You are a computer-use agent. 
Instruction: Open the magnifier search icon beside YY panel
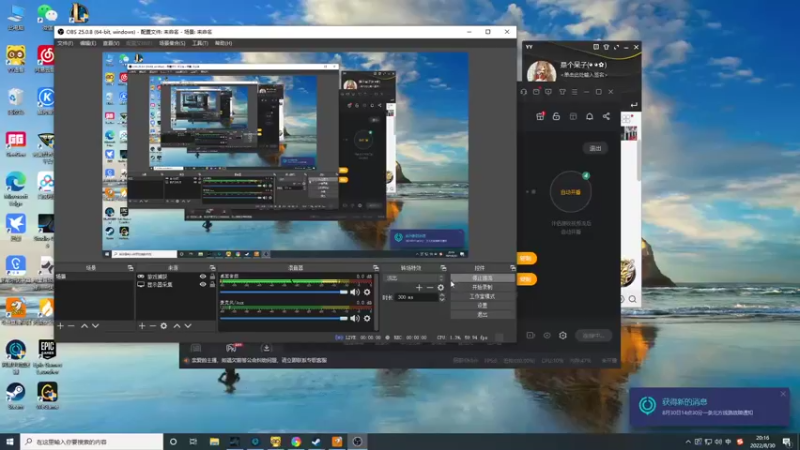click(x=633, y=299)
